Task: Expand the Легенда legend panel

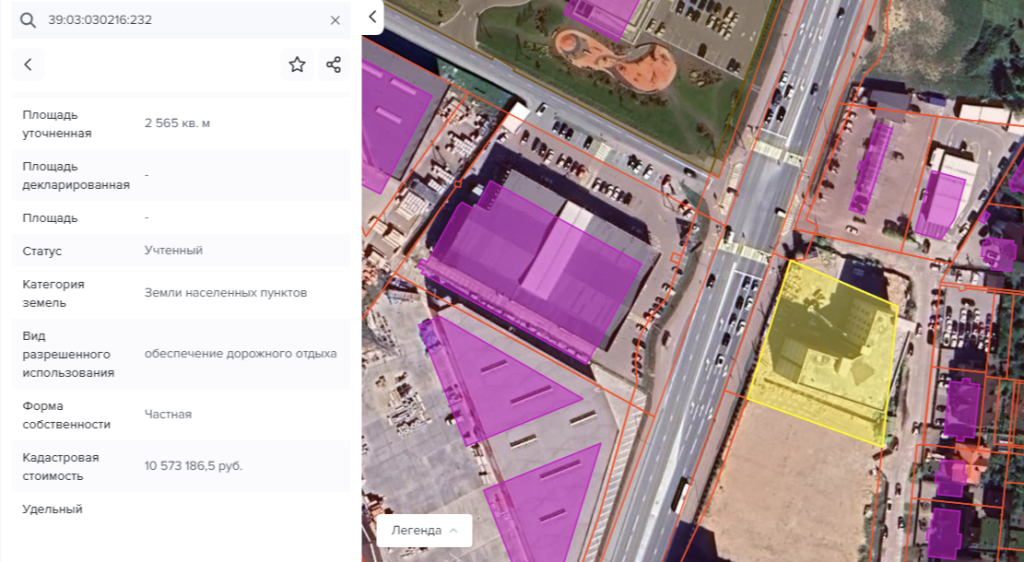Action: 424,530
